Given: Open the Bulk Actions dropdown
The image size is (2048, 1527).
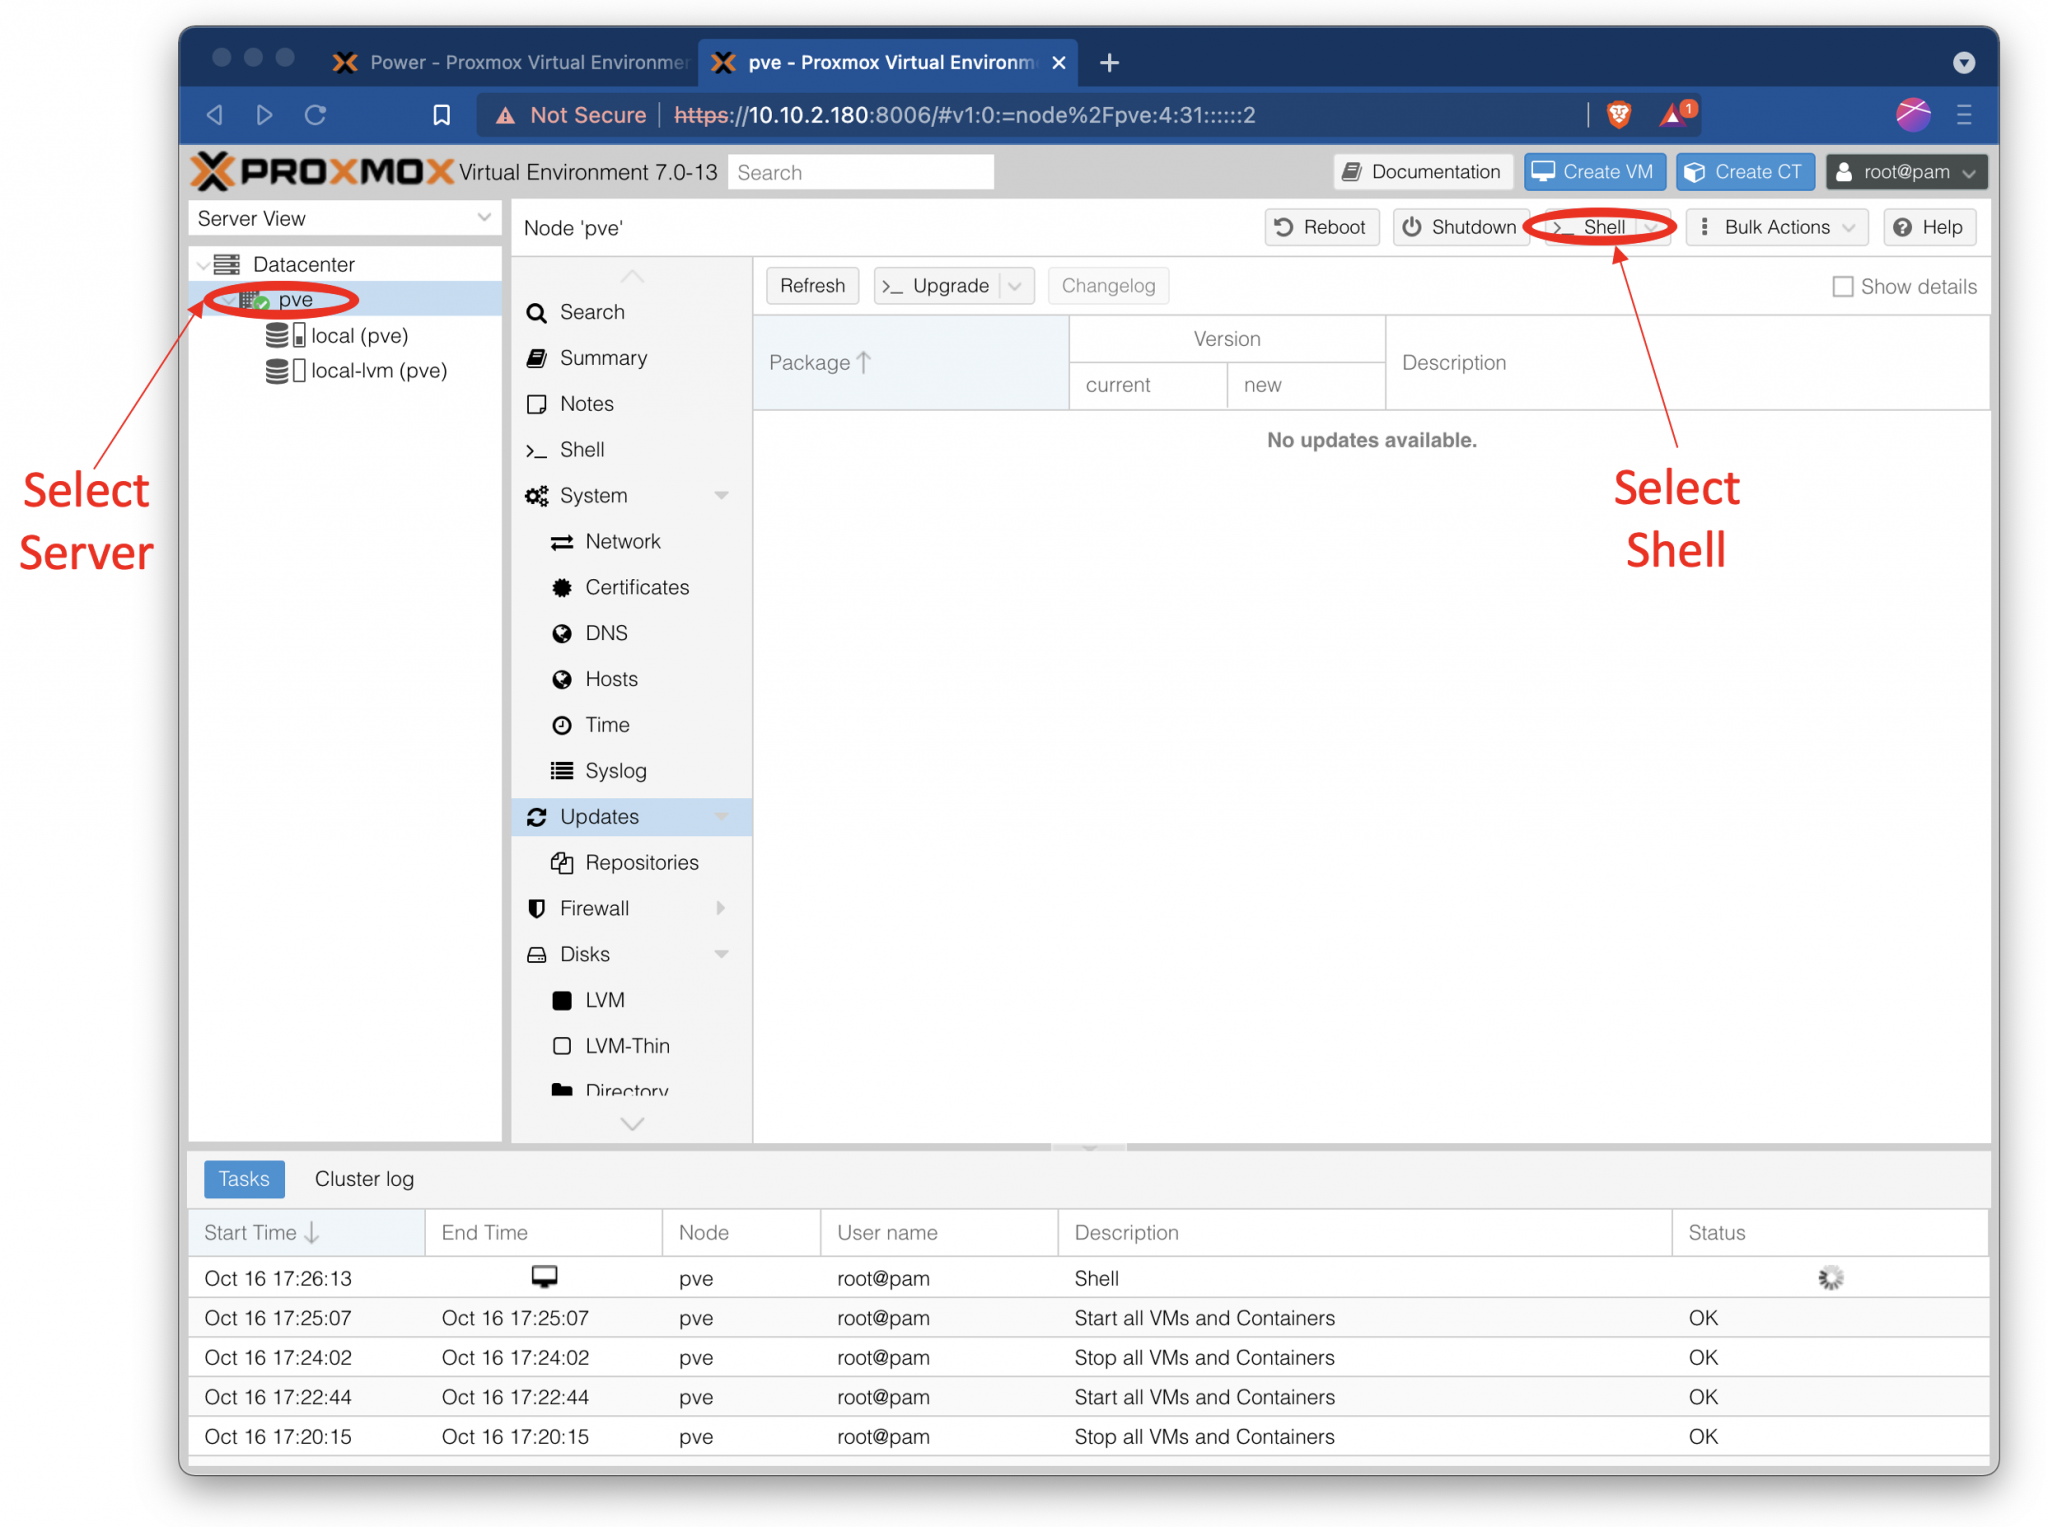Looking at the screenshot, I should (x=1776, y=227).
